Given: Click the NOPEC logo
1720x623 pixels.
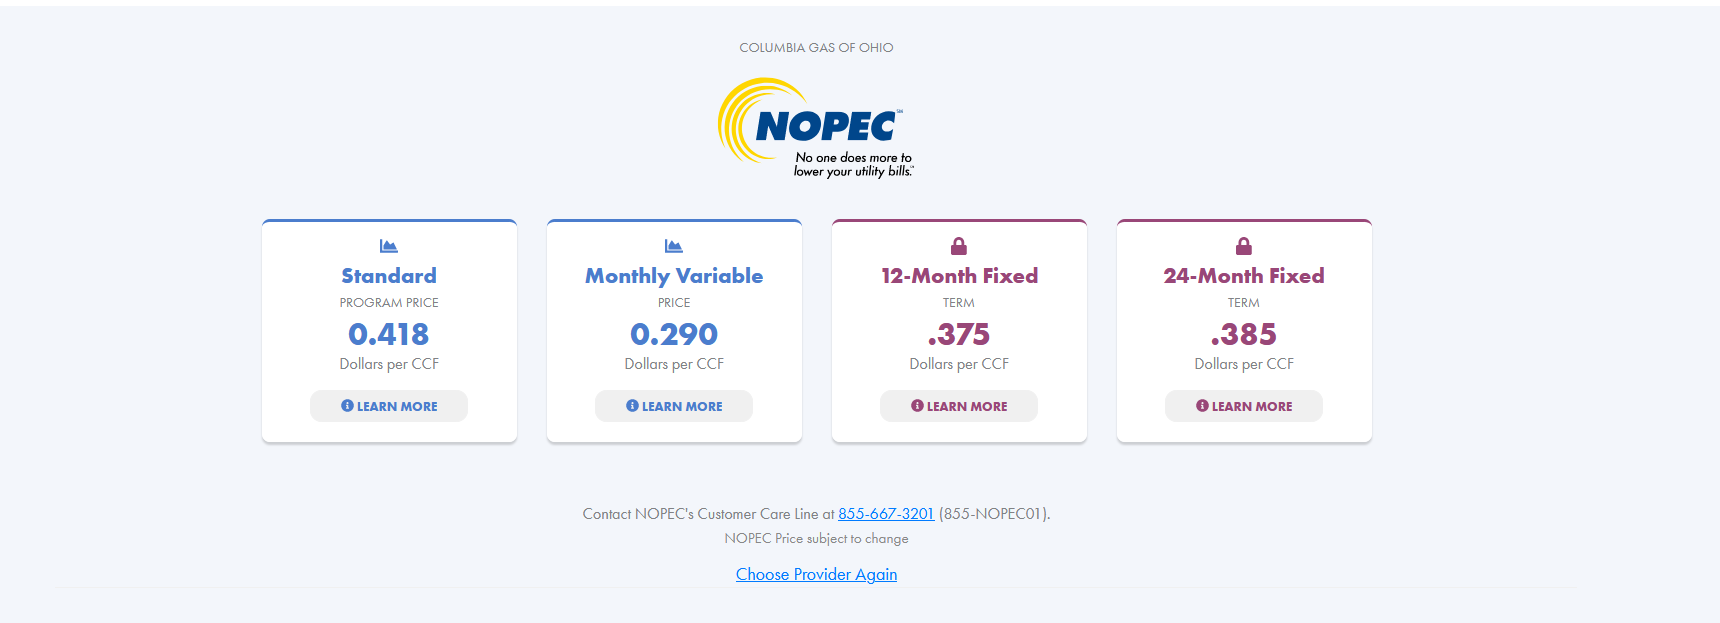Looking at the screenshot, I should click(816, 128).
